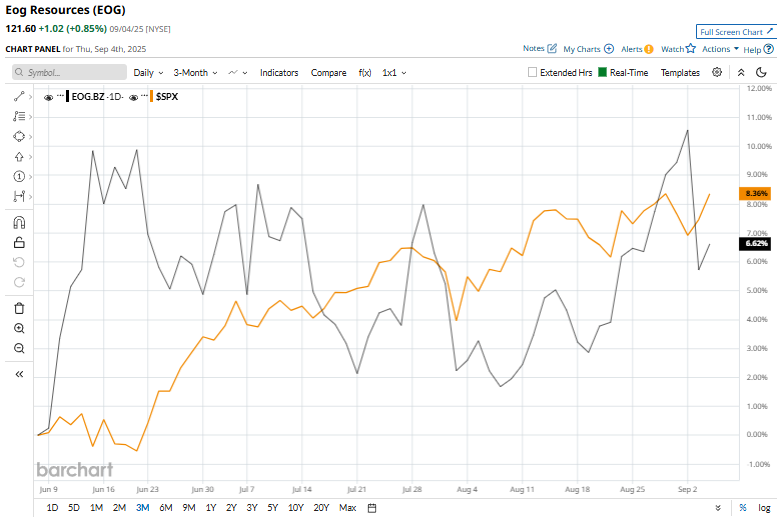The height and width of the screenshot is (521, 777).
Task: Open the text annotation list tool
Action: click(x=19, y=116)
